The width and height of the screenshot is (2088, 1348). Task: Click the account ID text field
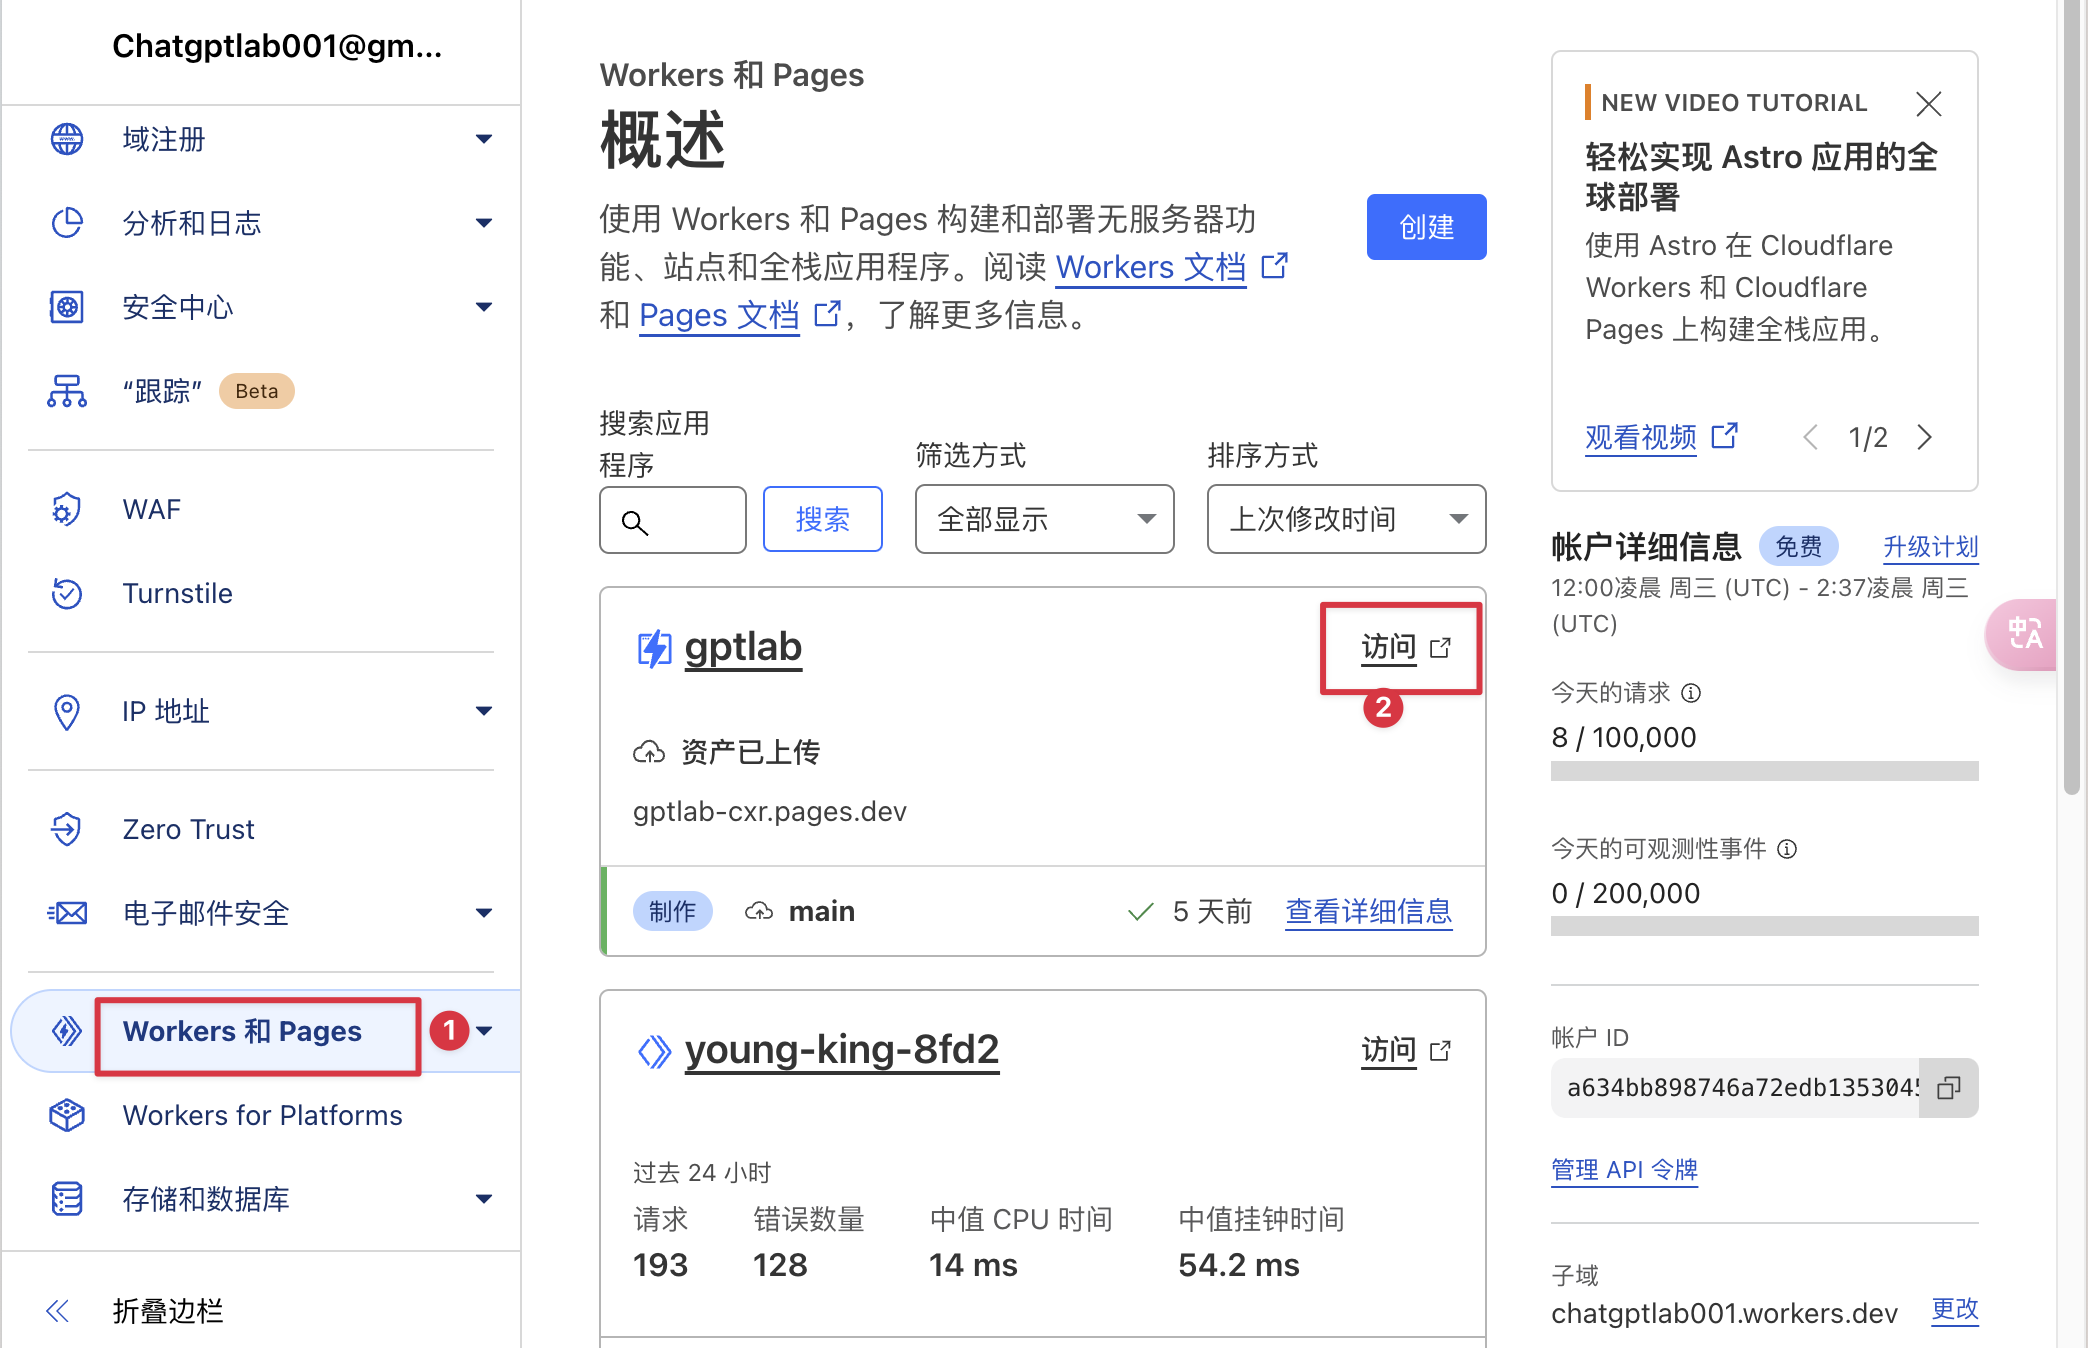(x=1735, y=1088)
